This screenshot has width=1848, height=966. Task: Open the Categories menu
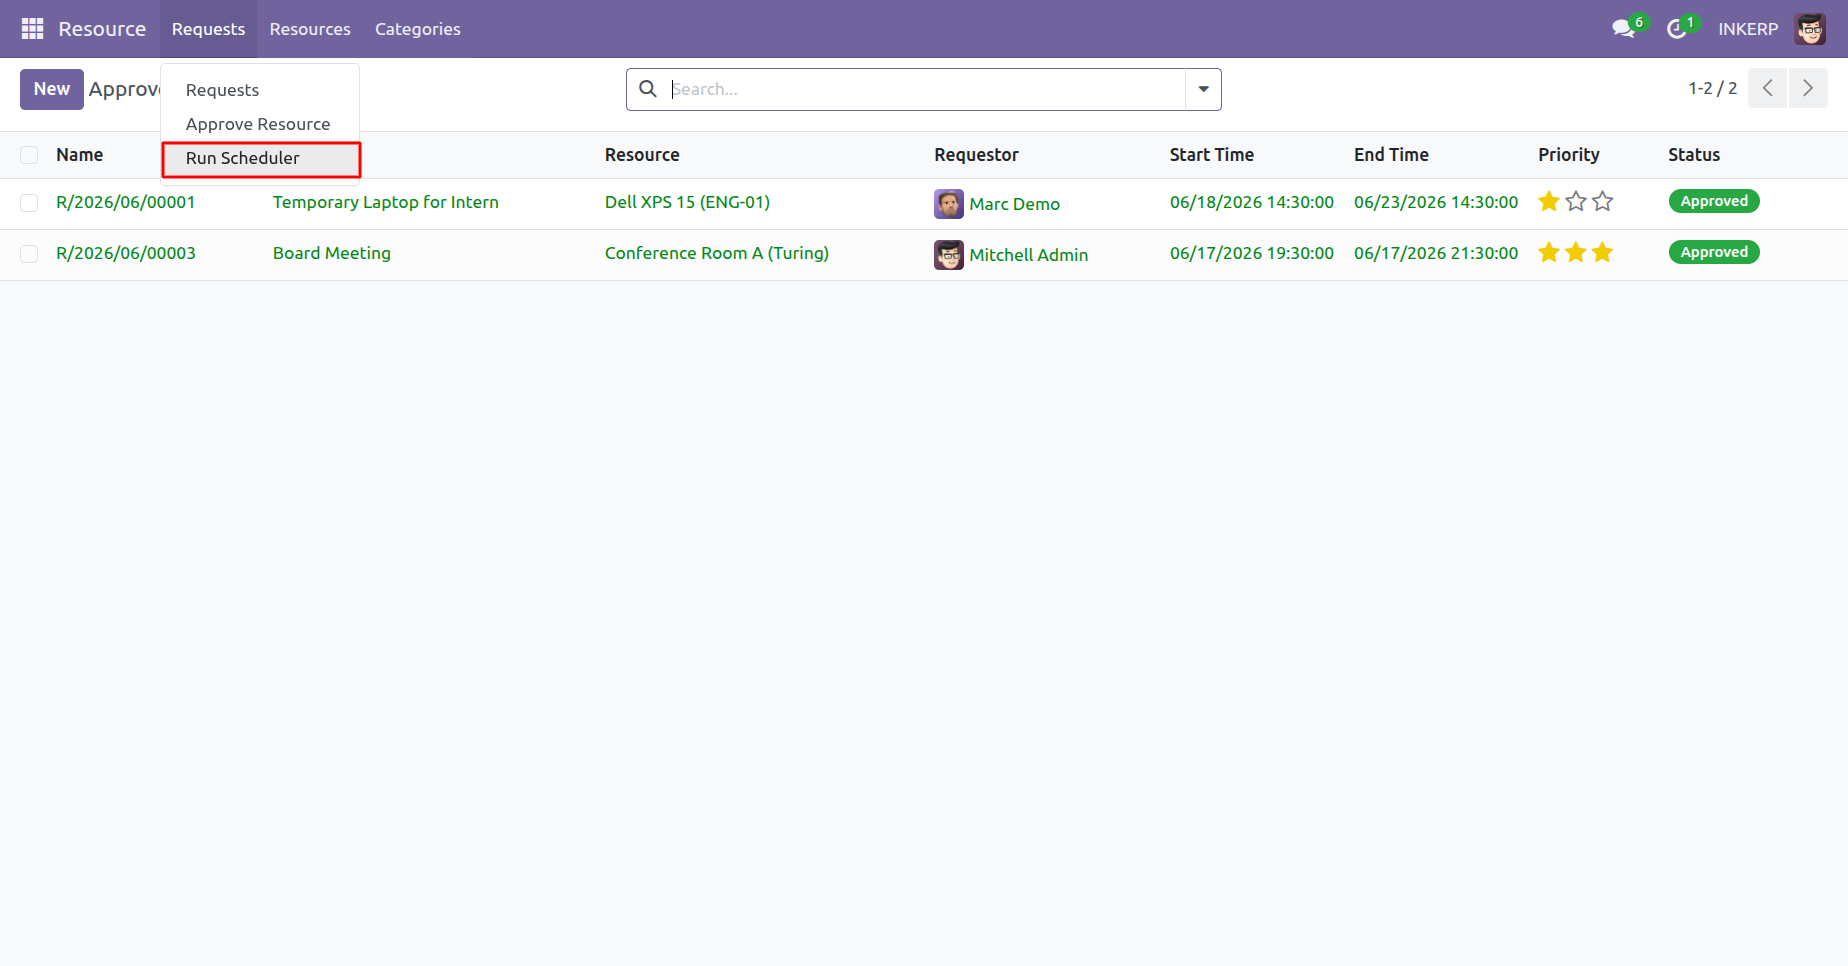click(418, 29)
